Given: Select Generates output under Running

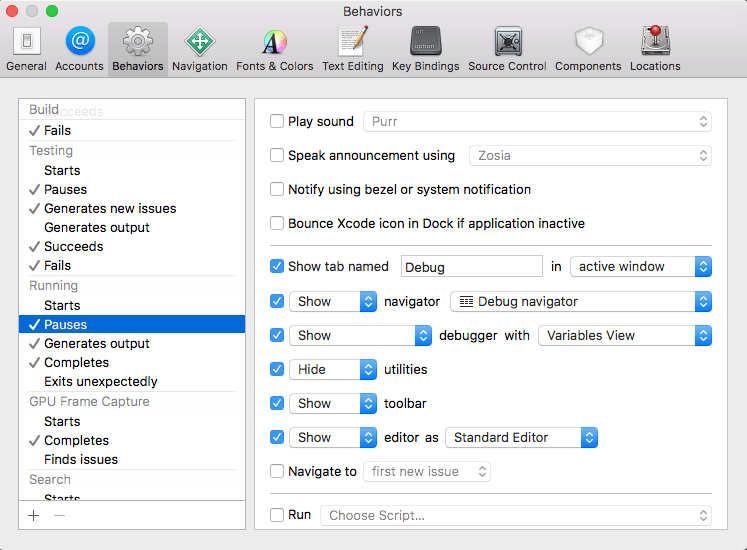Looking at the screenshot, I should [x=97, y=344].
